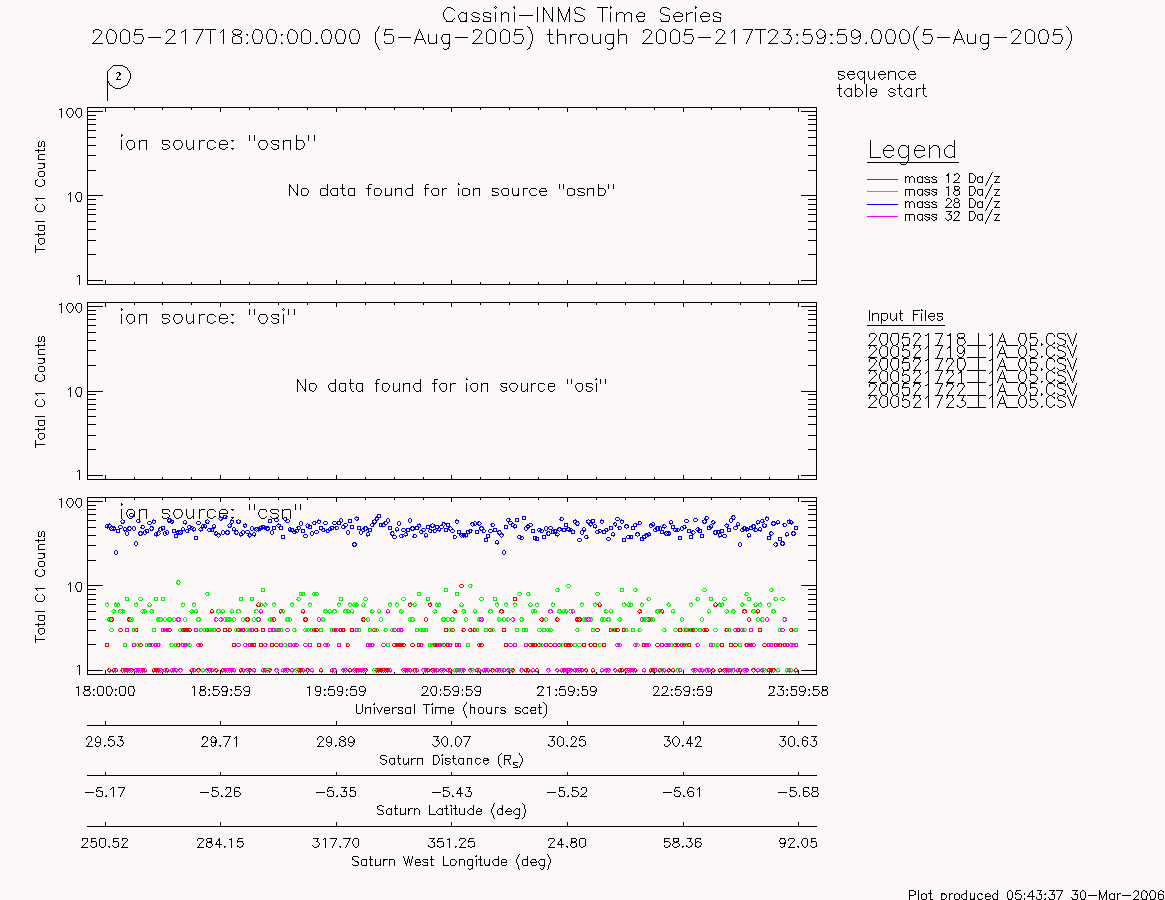Click the 'ion source: "osnb"' panel label
The image size is (1165, 900).
[218, 143]
